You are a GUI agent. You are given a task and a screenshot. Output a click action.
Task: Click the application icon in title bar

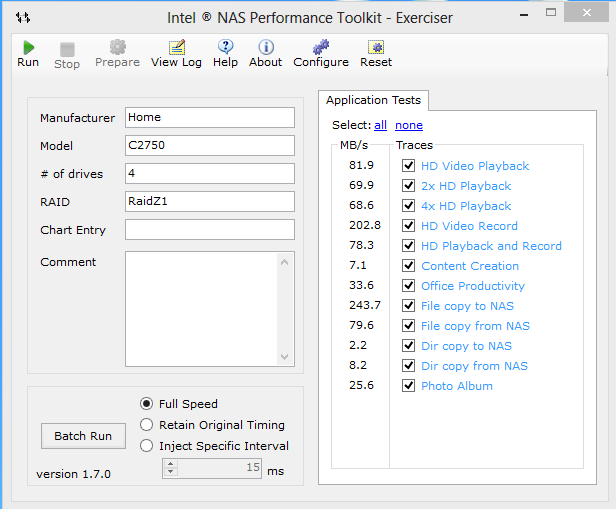coord(23,18)
